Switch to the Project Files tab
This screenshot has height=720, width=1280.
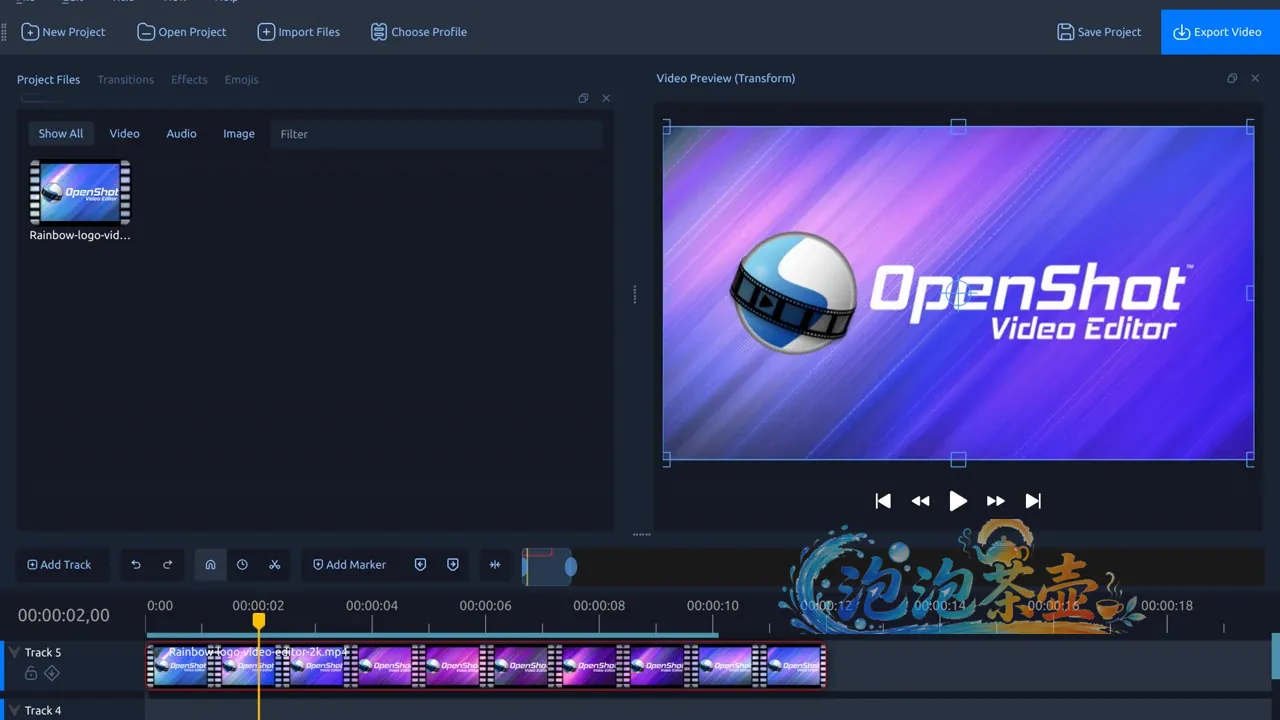(48, 79)
